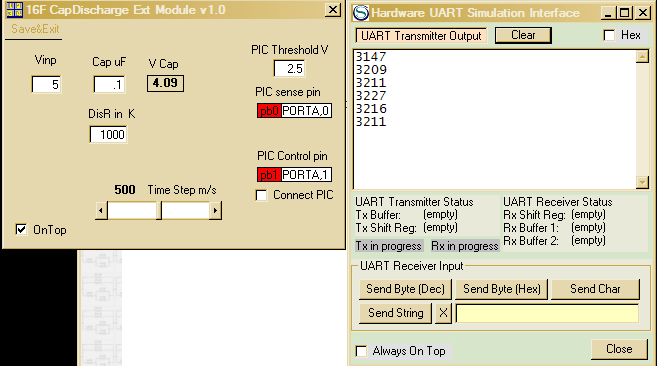The width and height of the screenshot is (657, 366).
Task: Click the Time Step slider thumb
Action: pyautogui.click(x=159, y=210)
